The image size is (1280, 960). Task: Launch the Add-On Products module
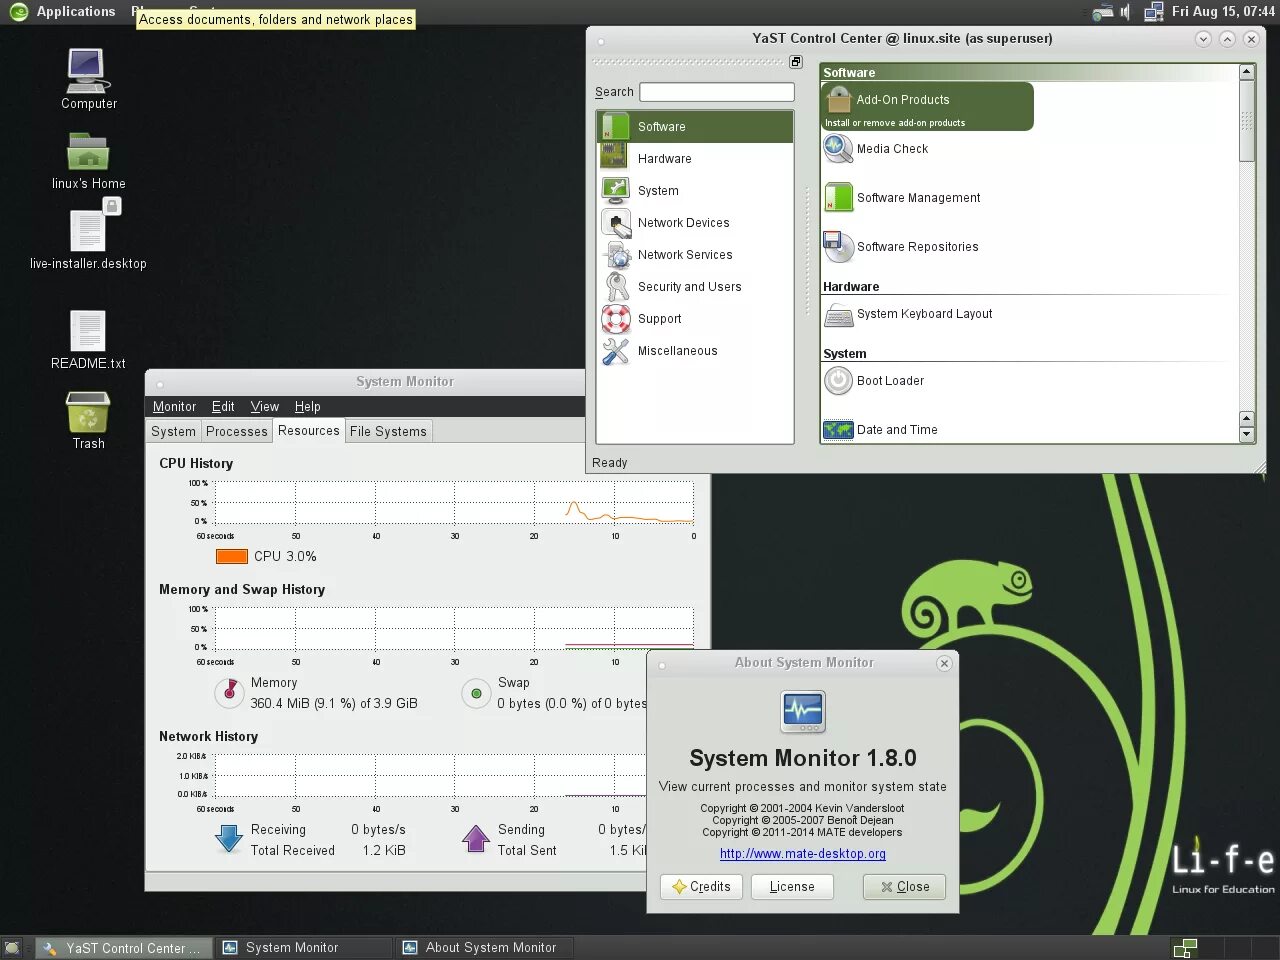click(x=927, y=106)
